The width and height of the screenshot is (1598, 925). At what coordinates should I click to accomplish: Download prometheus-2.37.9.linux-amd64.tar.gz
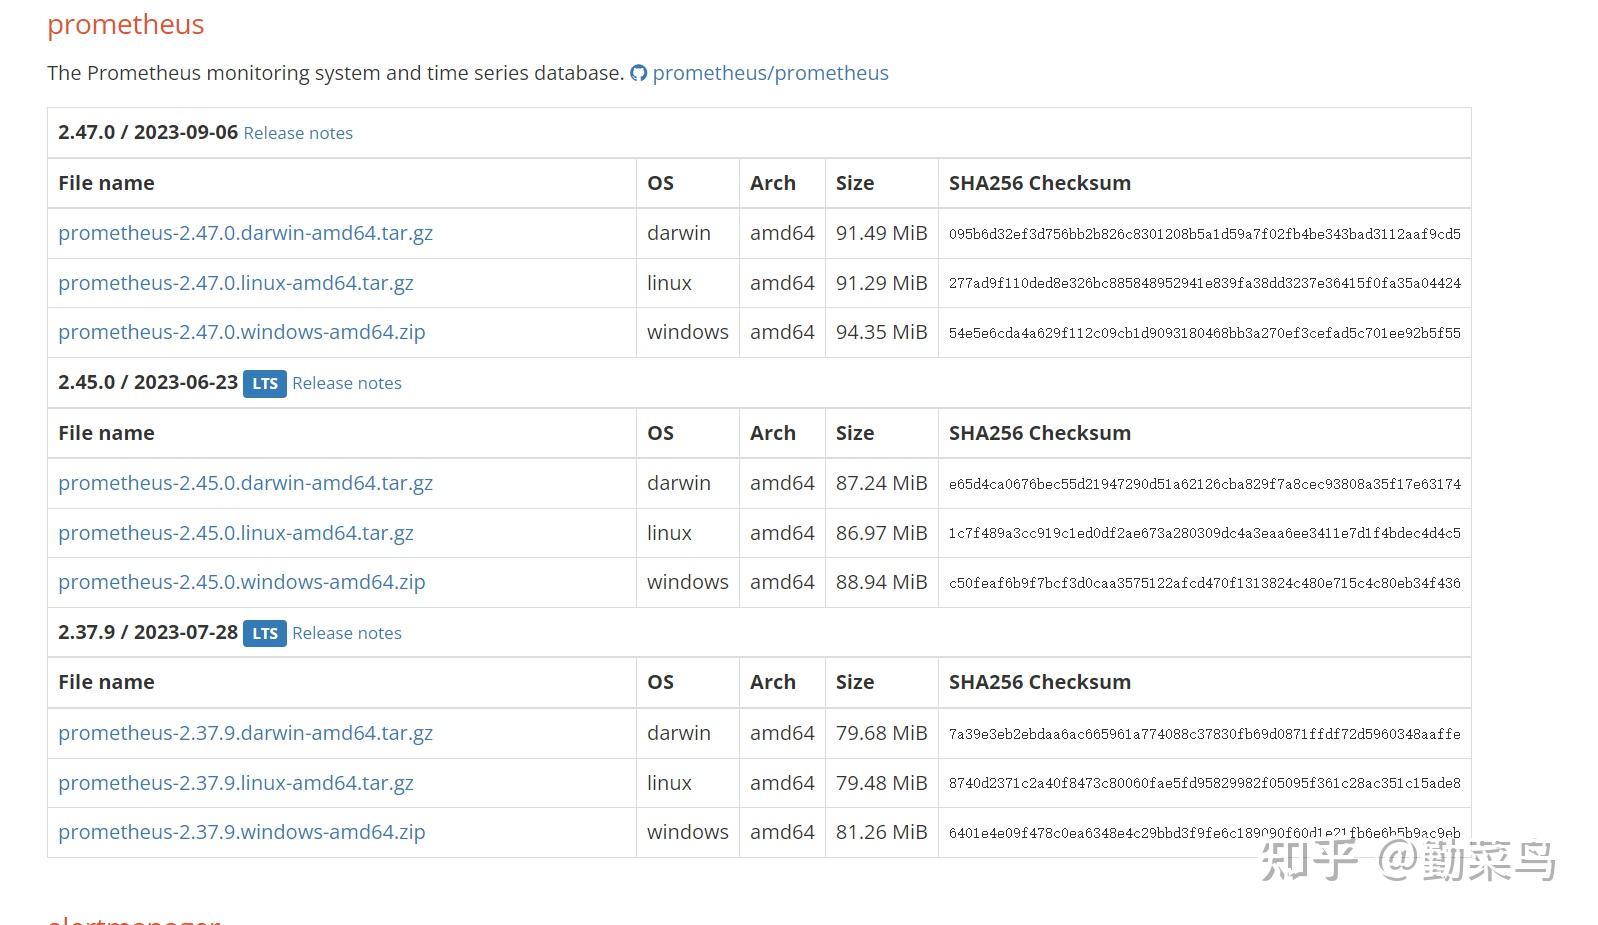click(235, 783)
